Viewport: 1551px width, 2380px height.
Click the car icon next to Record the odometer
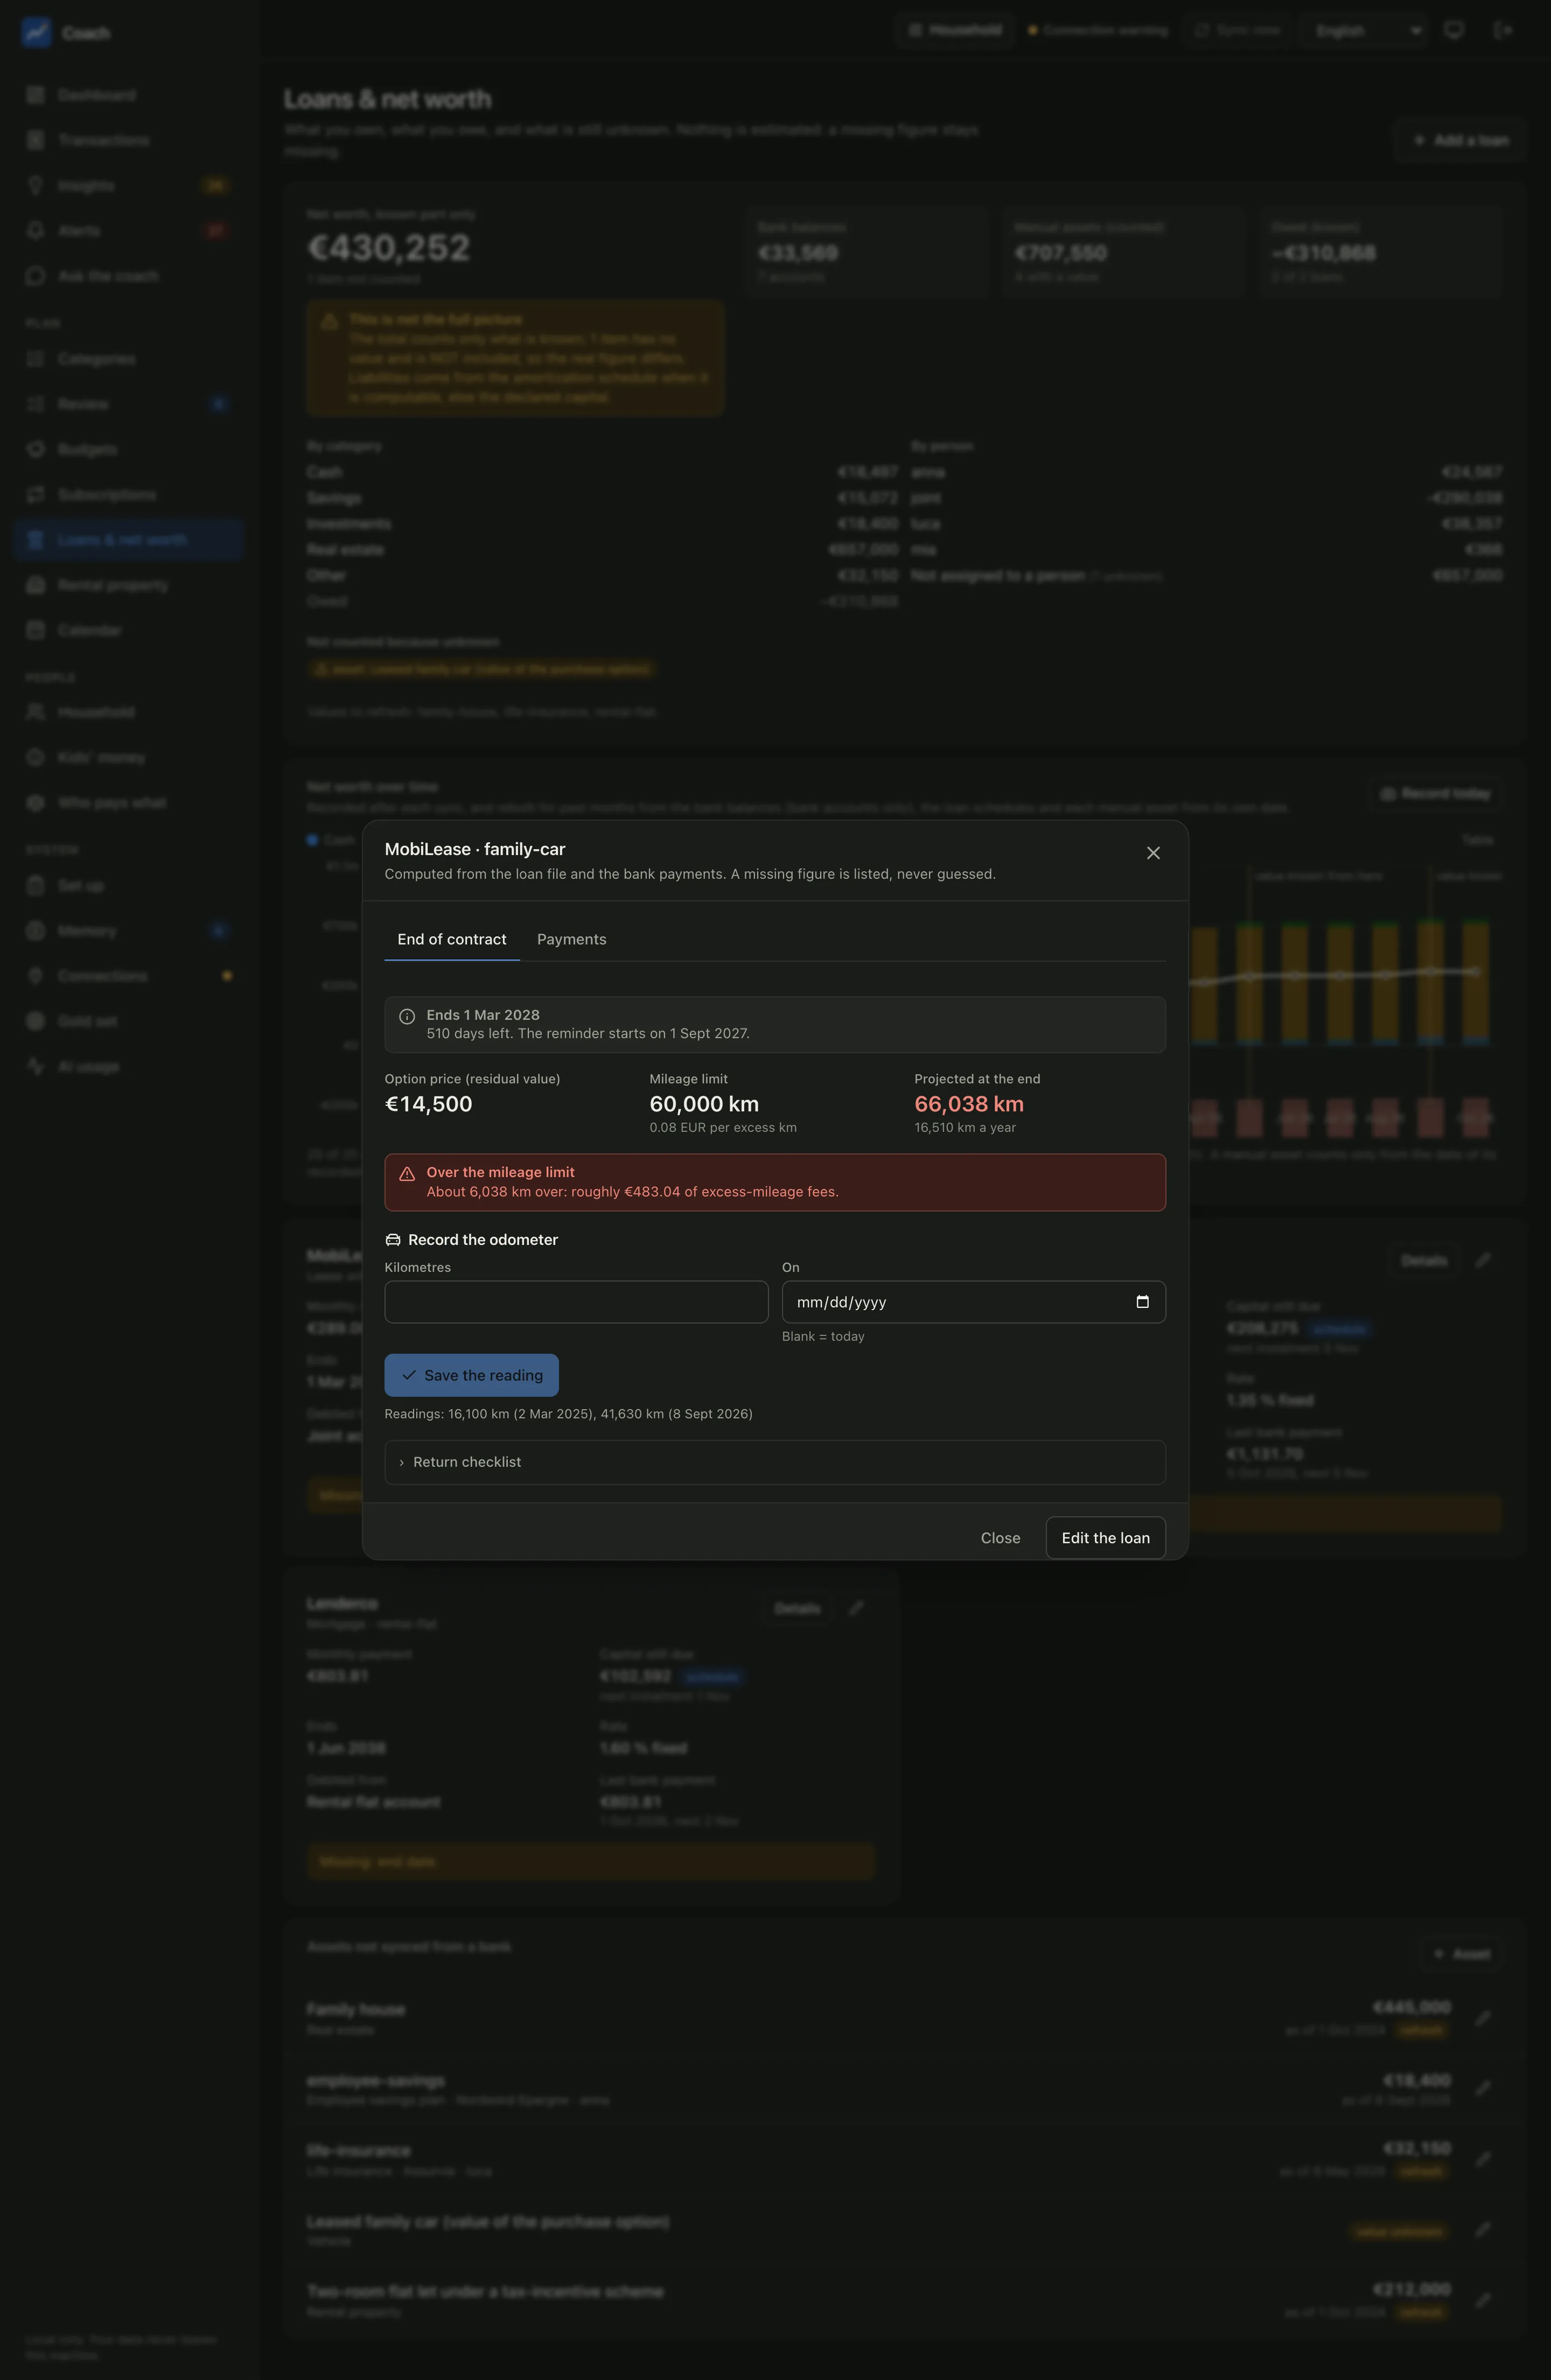click(x=393, y=1240)
